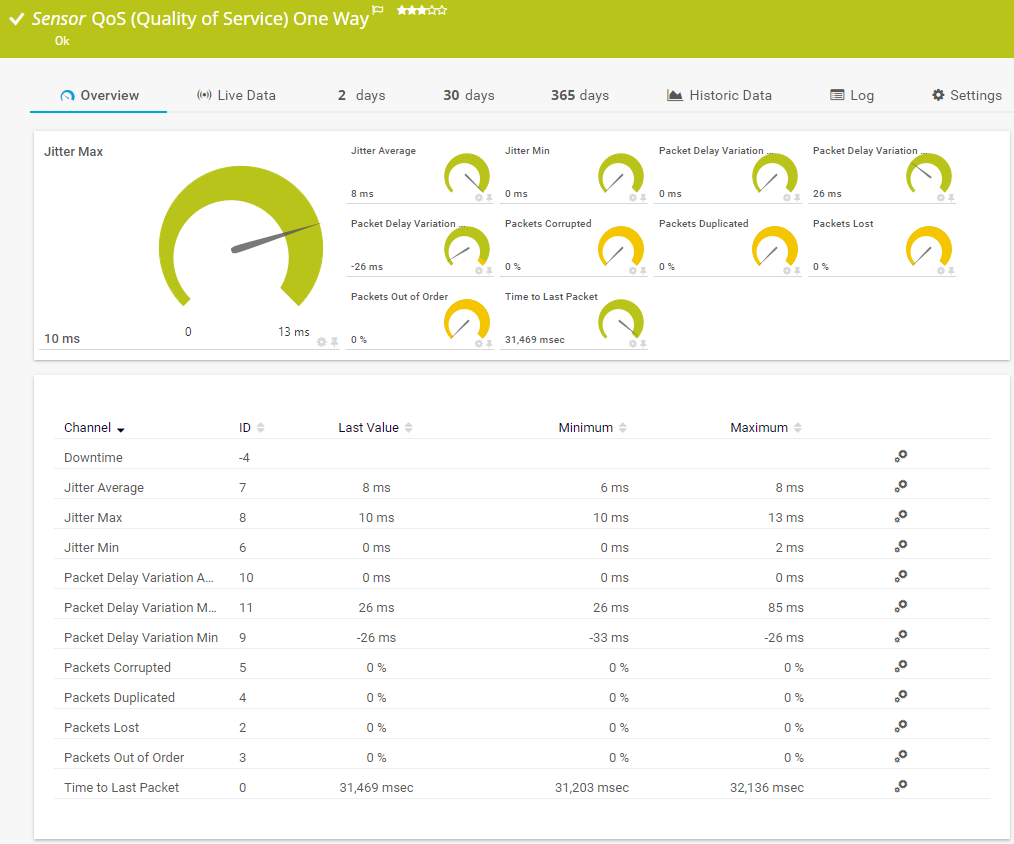The height and width of the screenshot is (844, 1014).
Task: Open gear icon on Packets Corrupted gauge
Action: click(x=632, y=270)
